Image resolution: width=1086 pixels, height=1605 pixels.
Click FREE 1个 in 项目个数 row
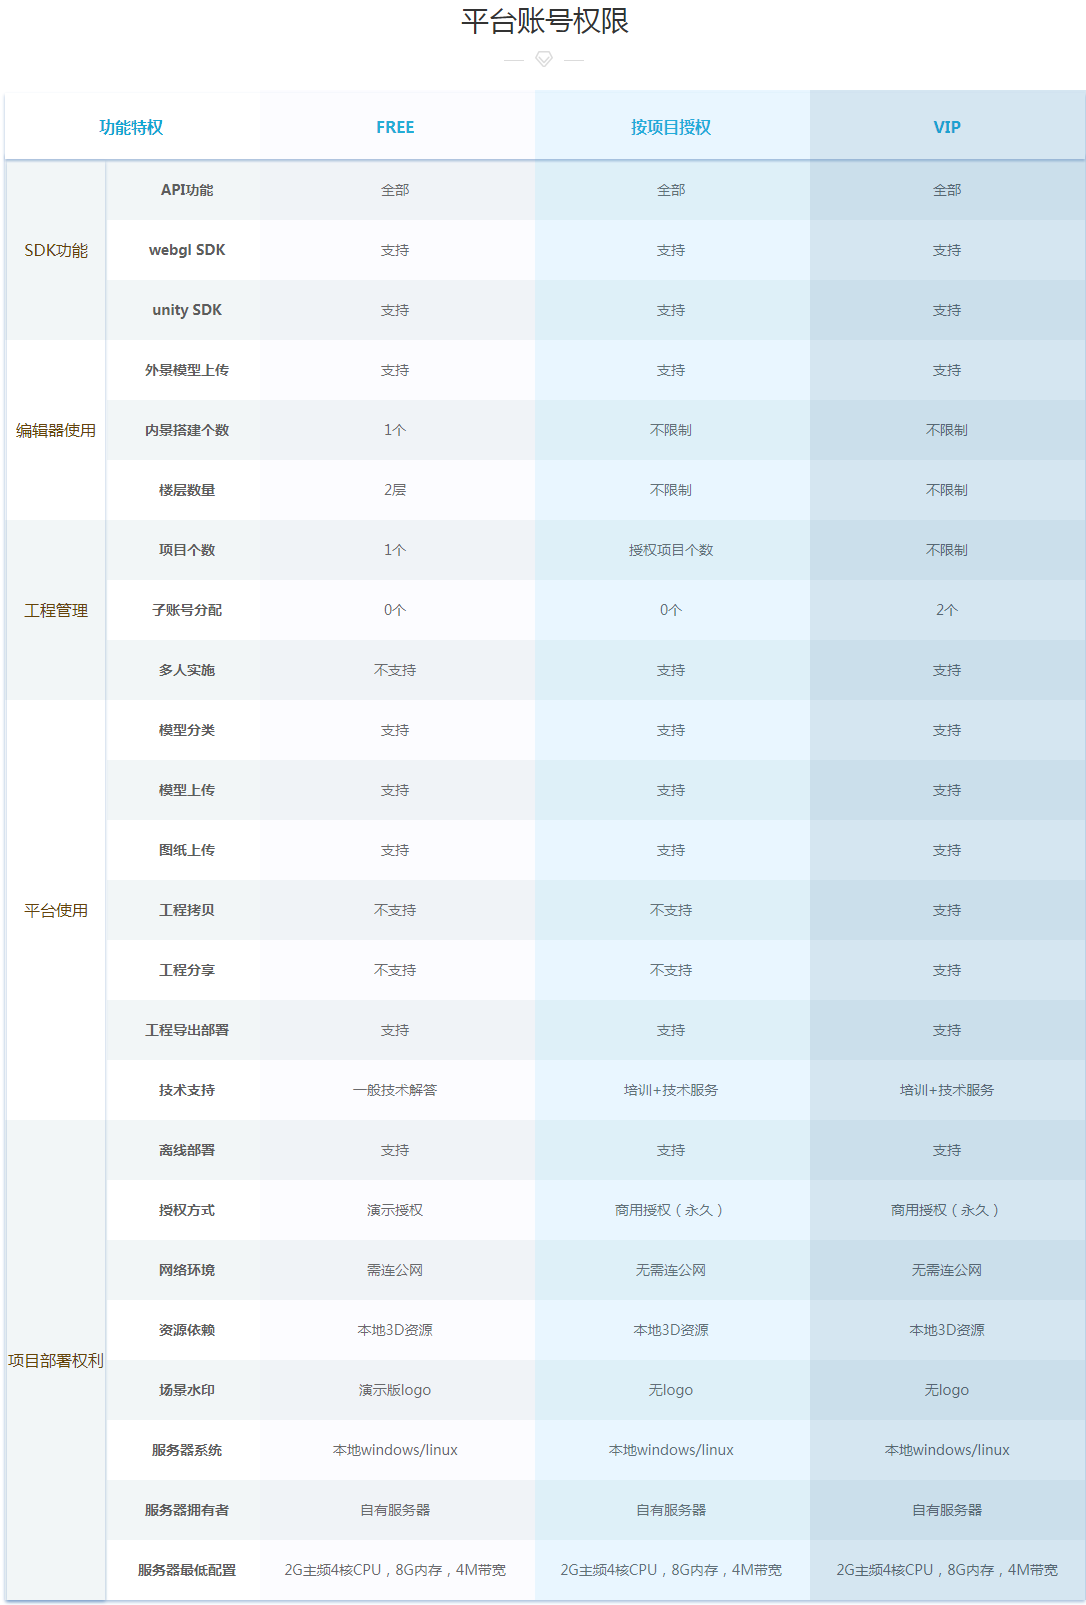[395, 550]
